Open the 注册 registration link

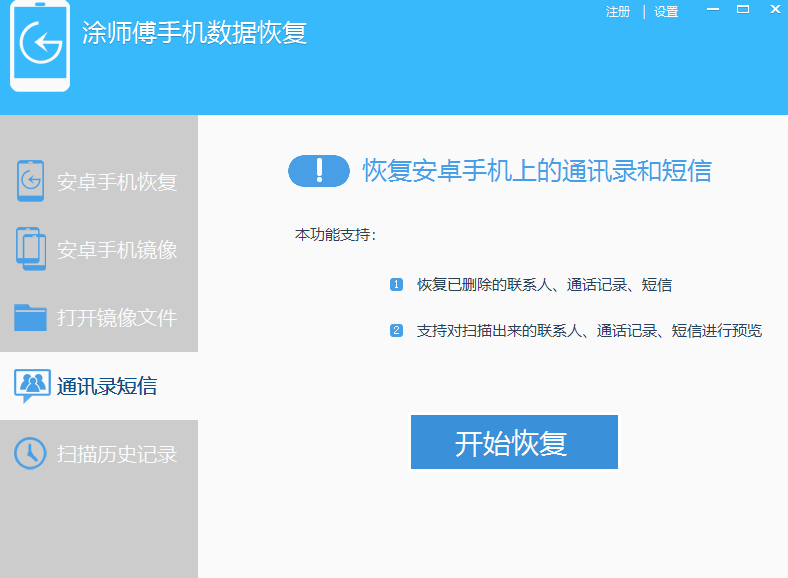(618, 12)
